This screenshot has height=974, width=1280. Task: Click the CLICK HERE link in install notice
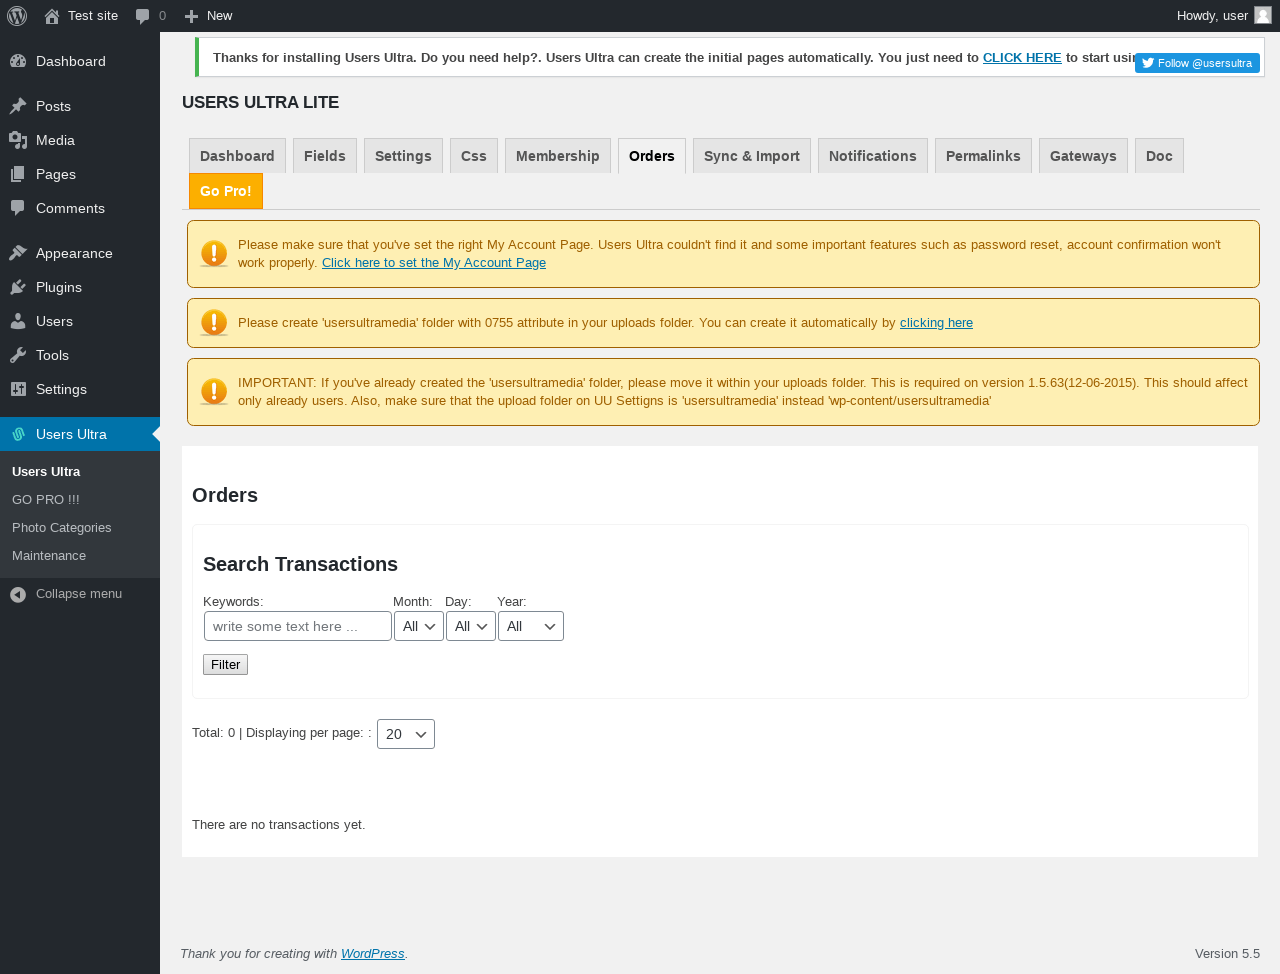[x=1022, y=58]
